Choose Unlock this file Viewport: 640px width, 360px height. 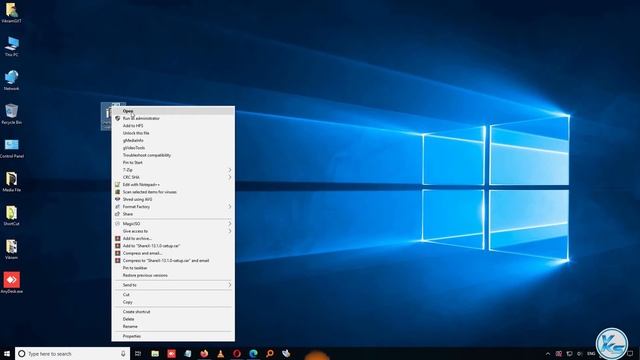[173, 133]
